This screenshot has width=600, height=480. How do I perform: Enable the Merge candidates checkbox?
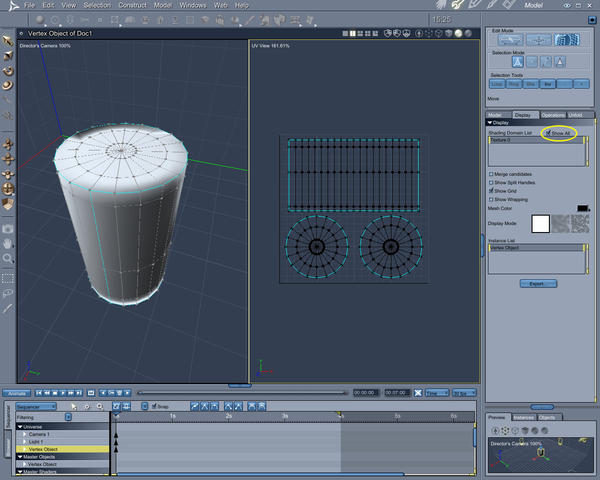(x=490, y=174)
